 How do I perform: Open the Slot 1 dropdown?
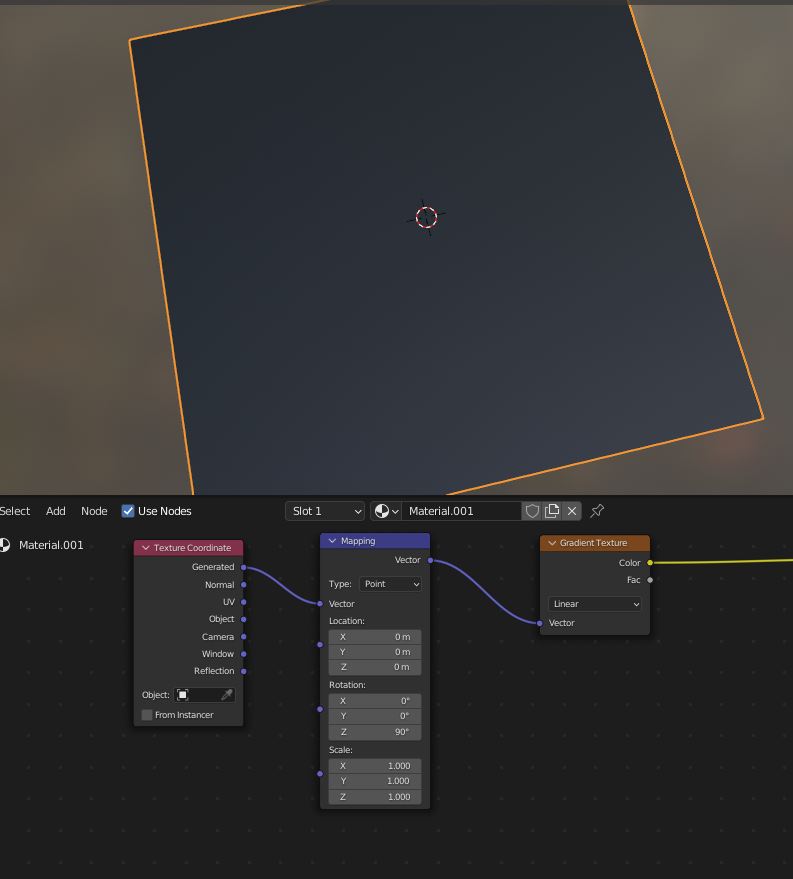(x=325, y=511)
